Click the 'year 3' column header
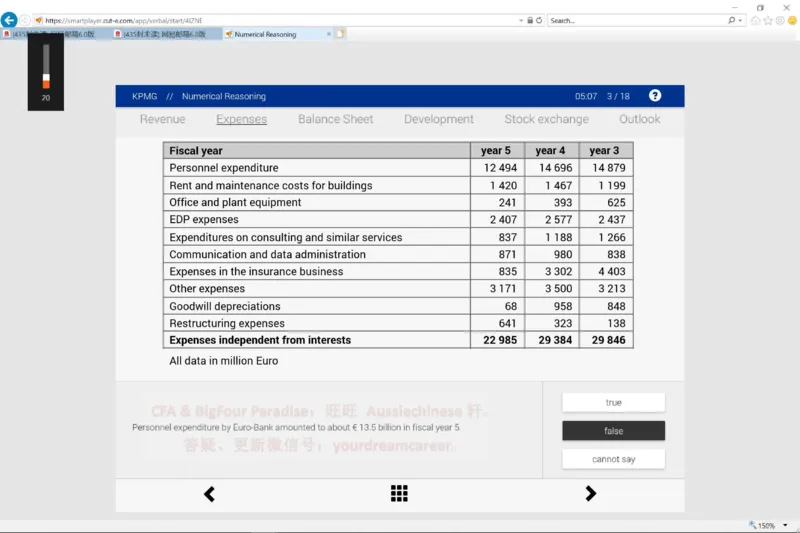The height and width of the screenshot is (533, 800). click(605, 150)
